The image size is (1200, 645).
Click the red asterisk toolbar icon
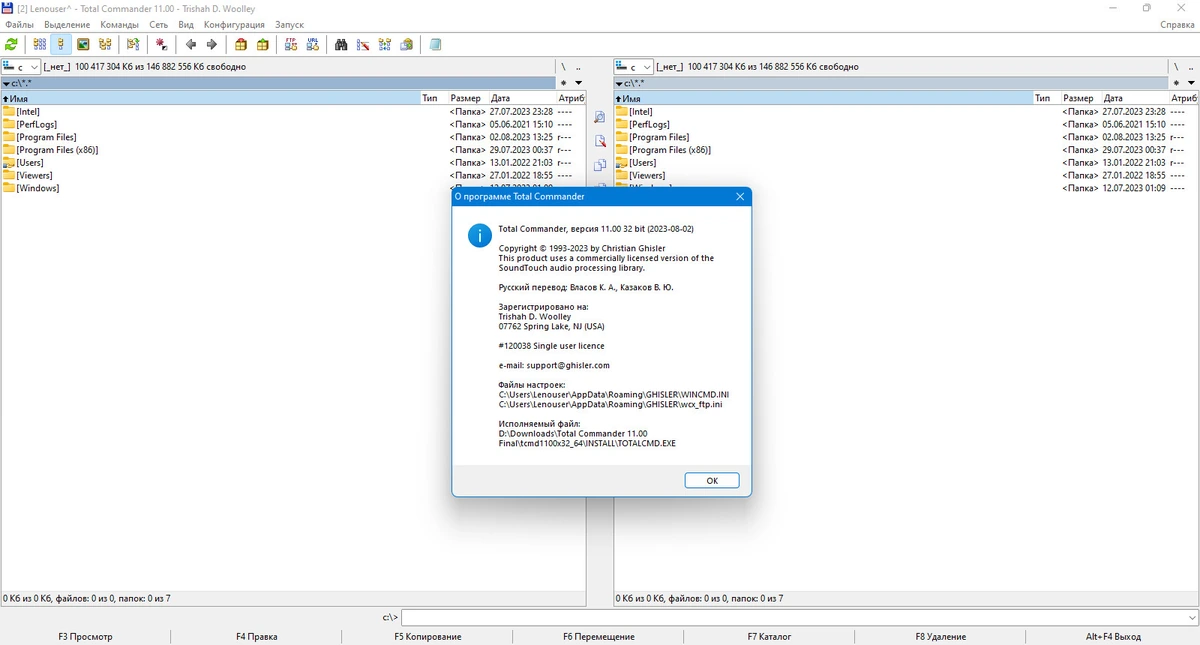162,44
